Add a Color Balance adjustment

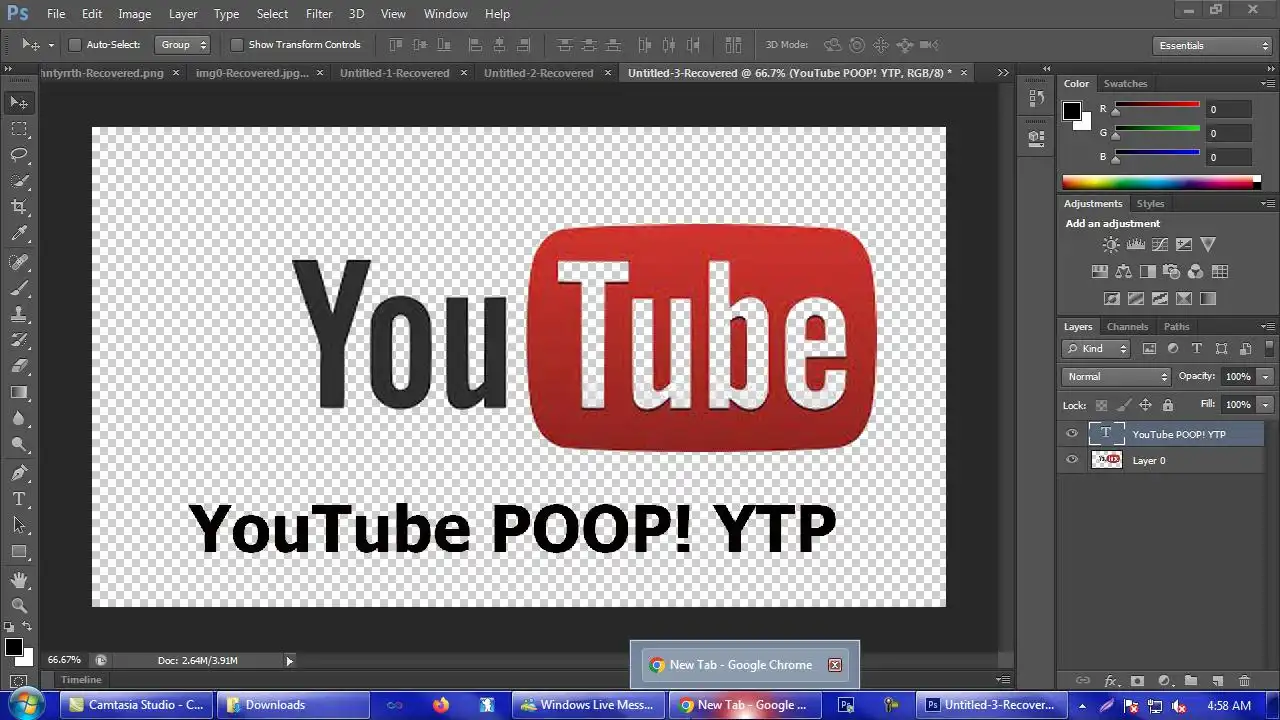(x=1123, y=271)
